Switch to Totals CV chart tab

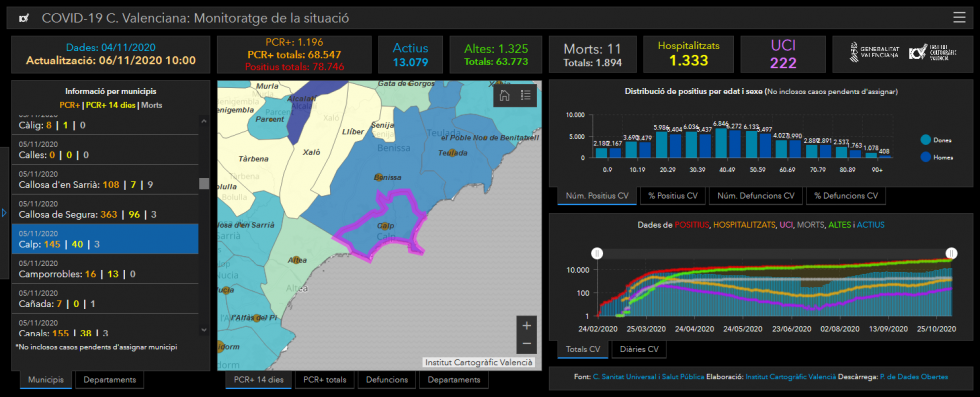coord(582,349)
